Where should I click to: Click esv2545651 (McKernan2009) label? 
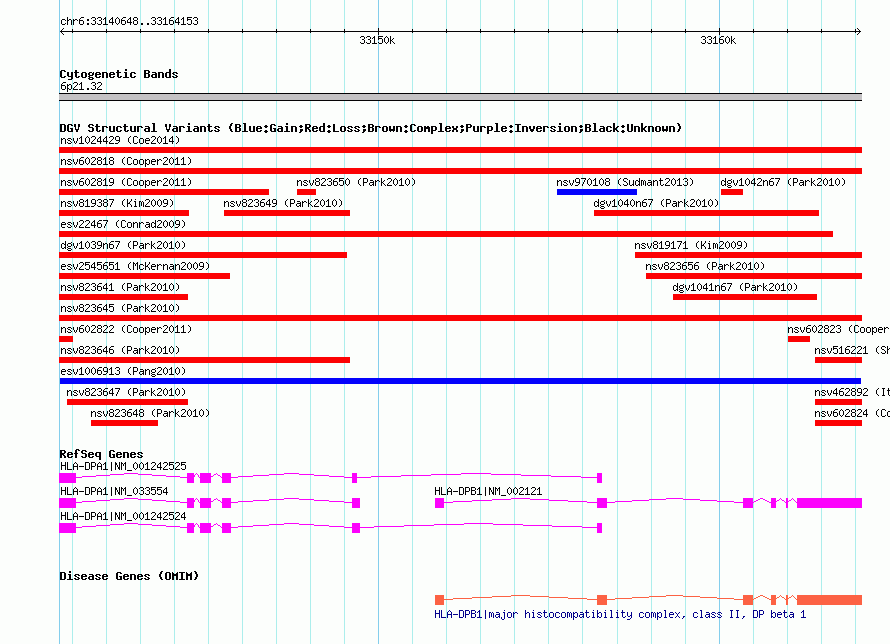pos(135,266)
